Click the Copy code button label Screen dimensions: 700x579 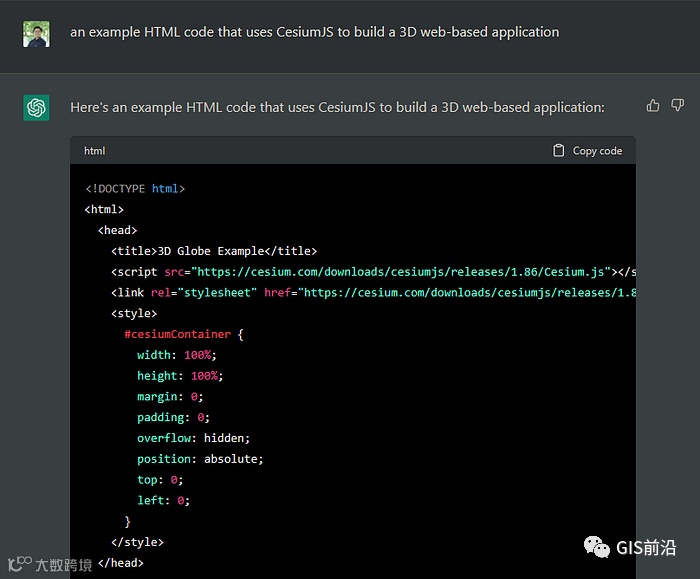597,151
